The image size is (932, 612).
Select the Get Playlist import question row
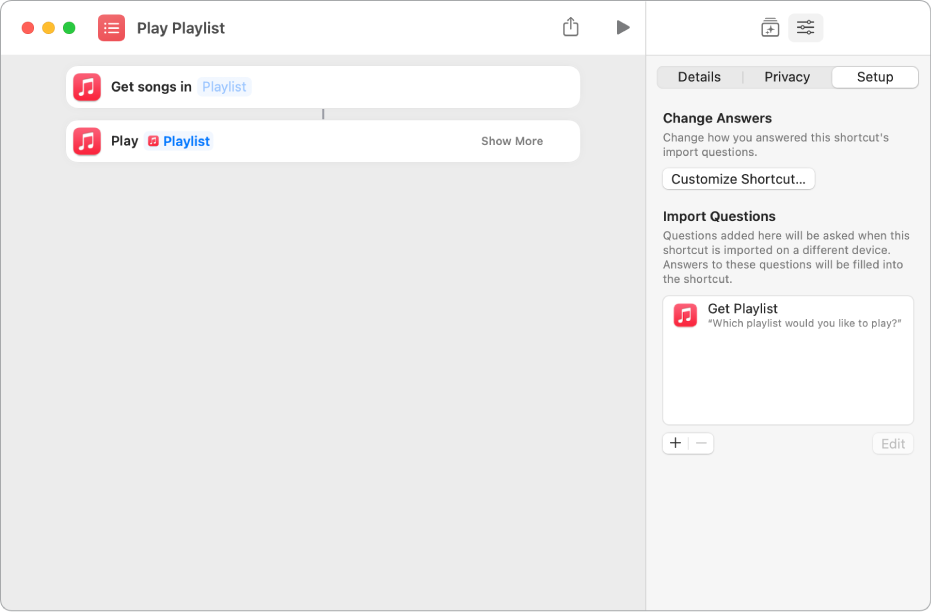[x=788, y=316]
